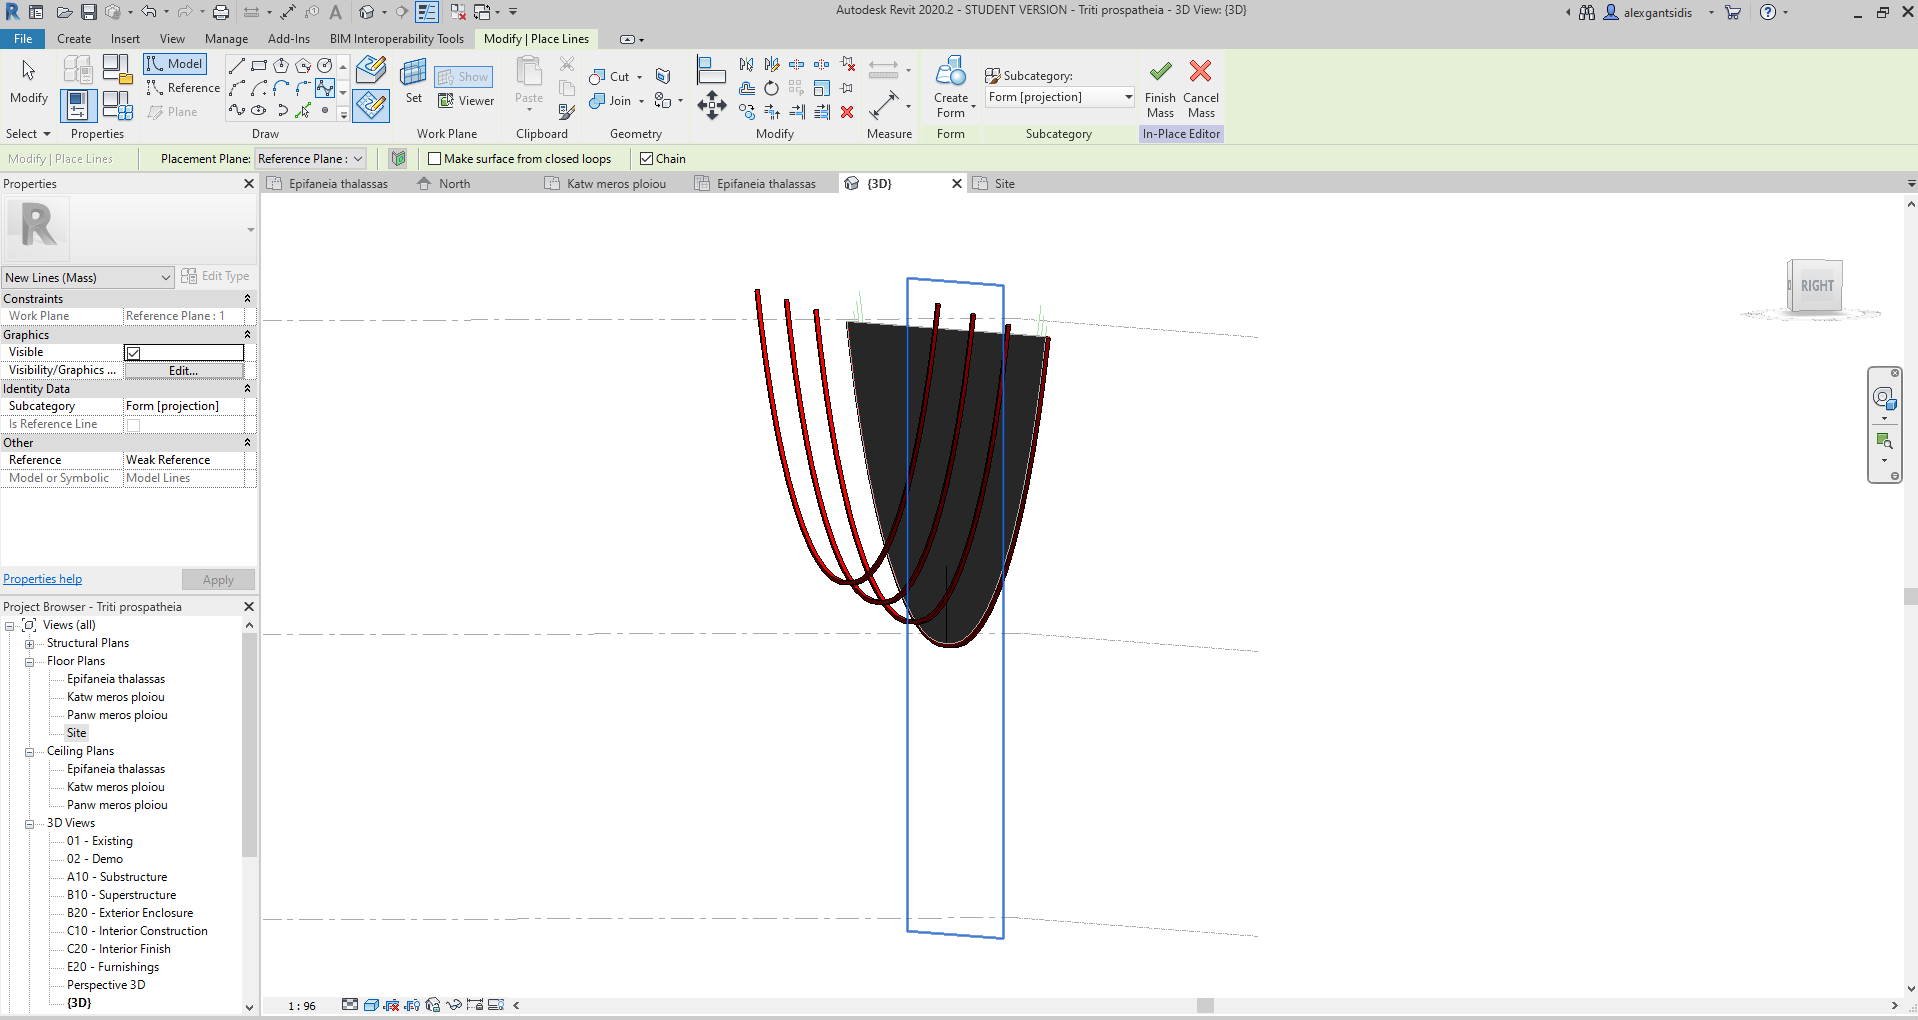Click Finish Mass to complete editing

point(1160,86)
